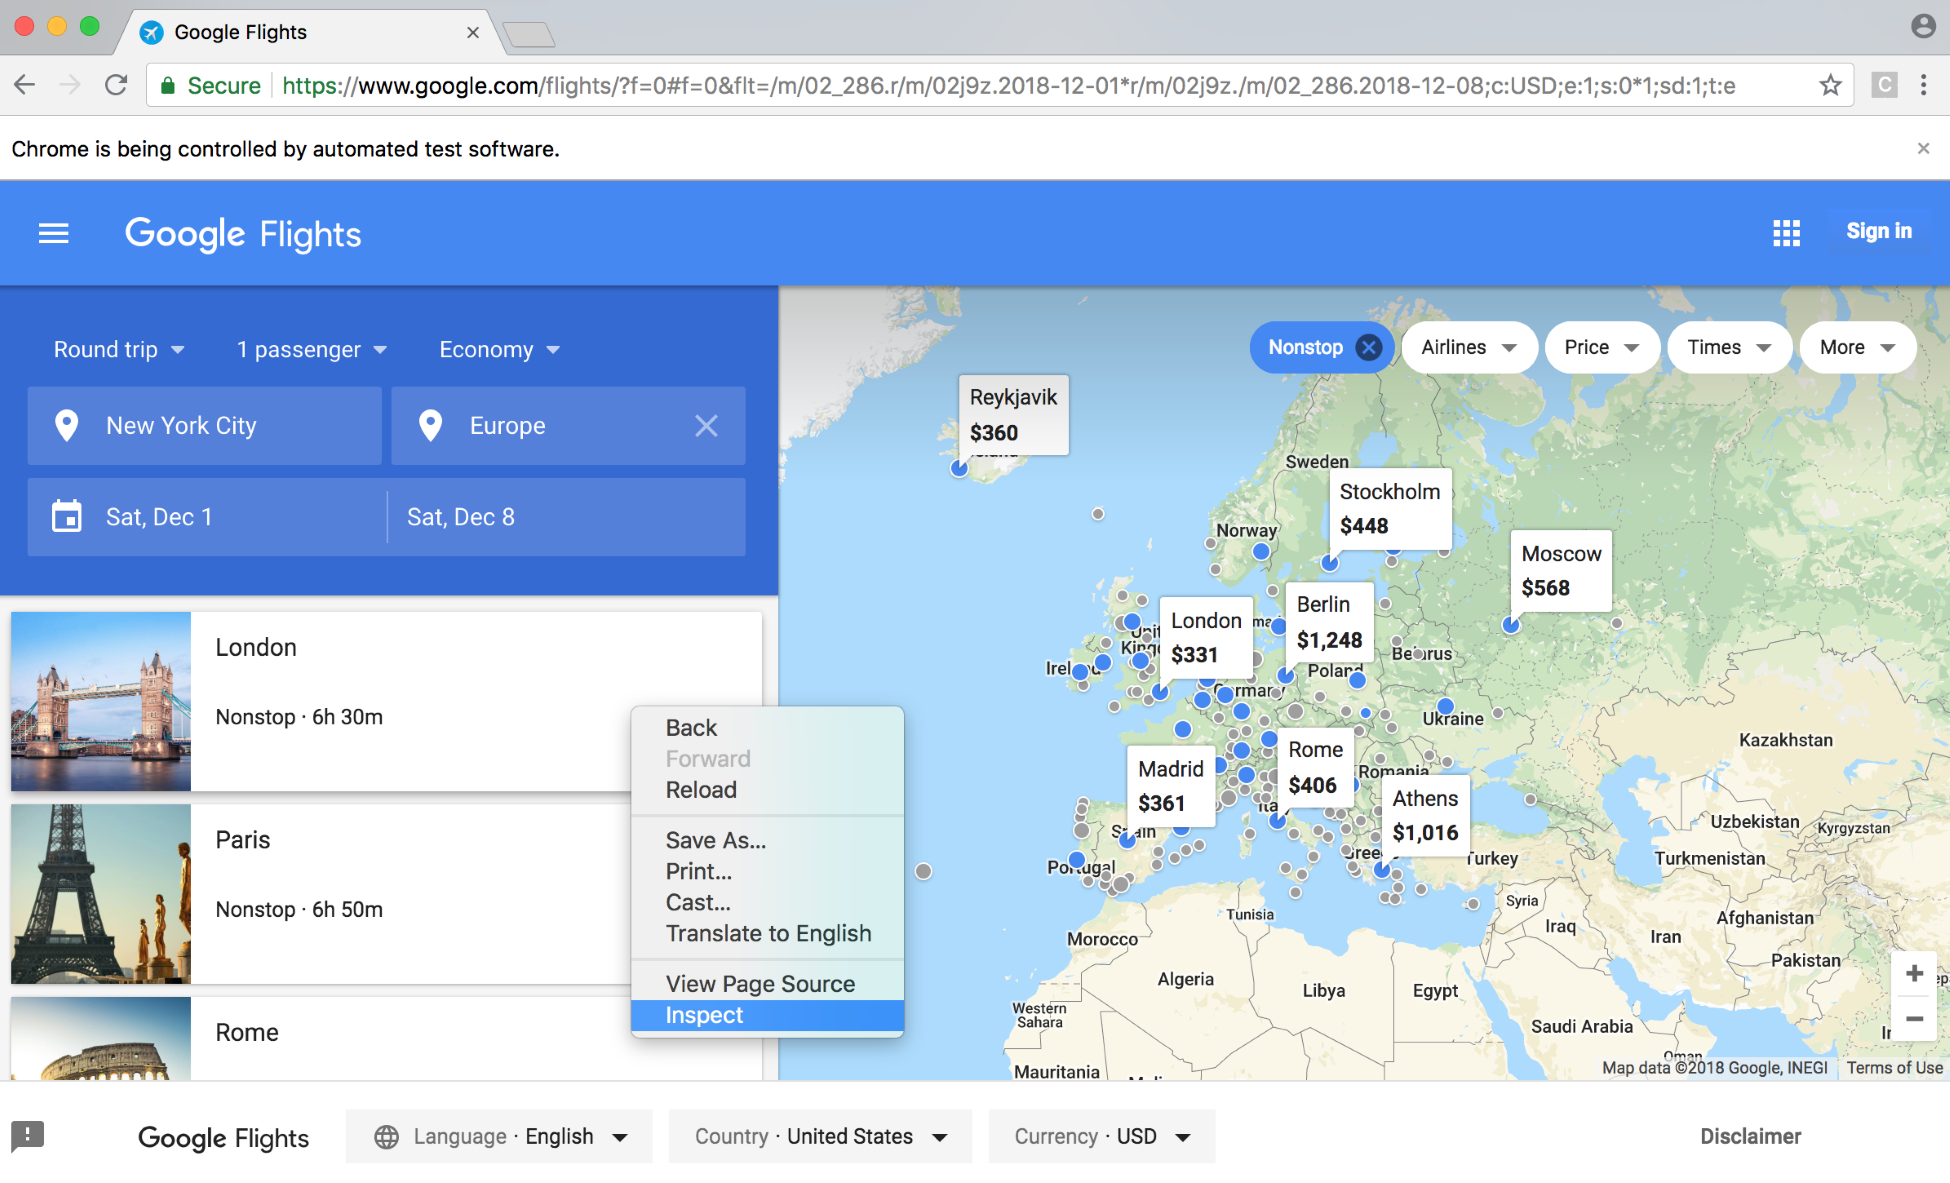Viewport: 1950px width, 1183px height.
Task: Click the Rome $406 map label
Action: 1315,767
